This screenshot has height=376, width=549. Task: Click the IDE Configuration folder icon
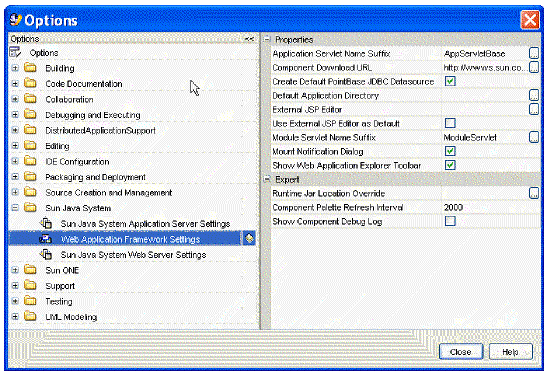30,161
